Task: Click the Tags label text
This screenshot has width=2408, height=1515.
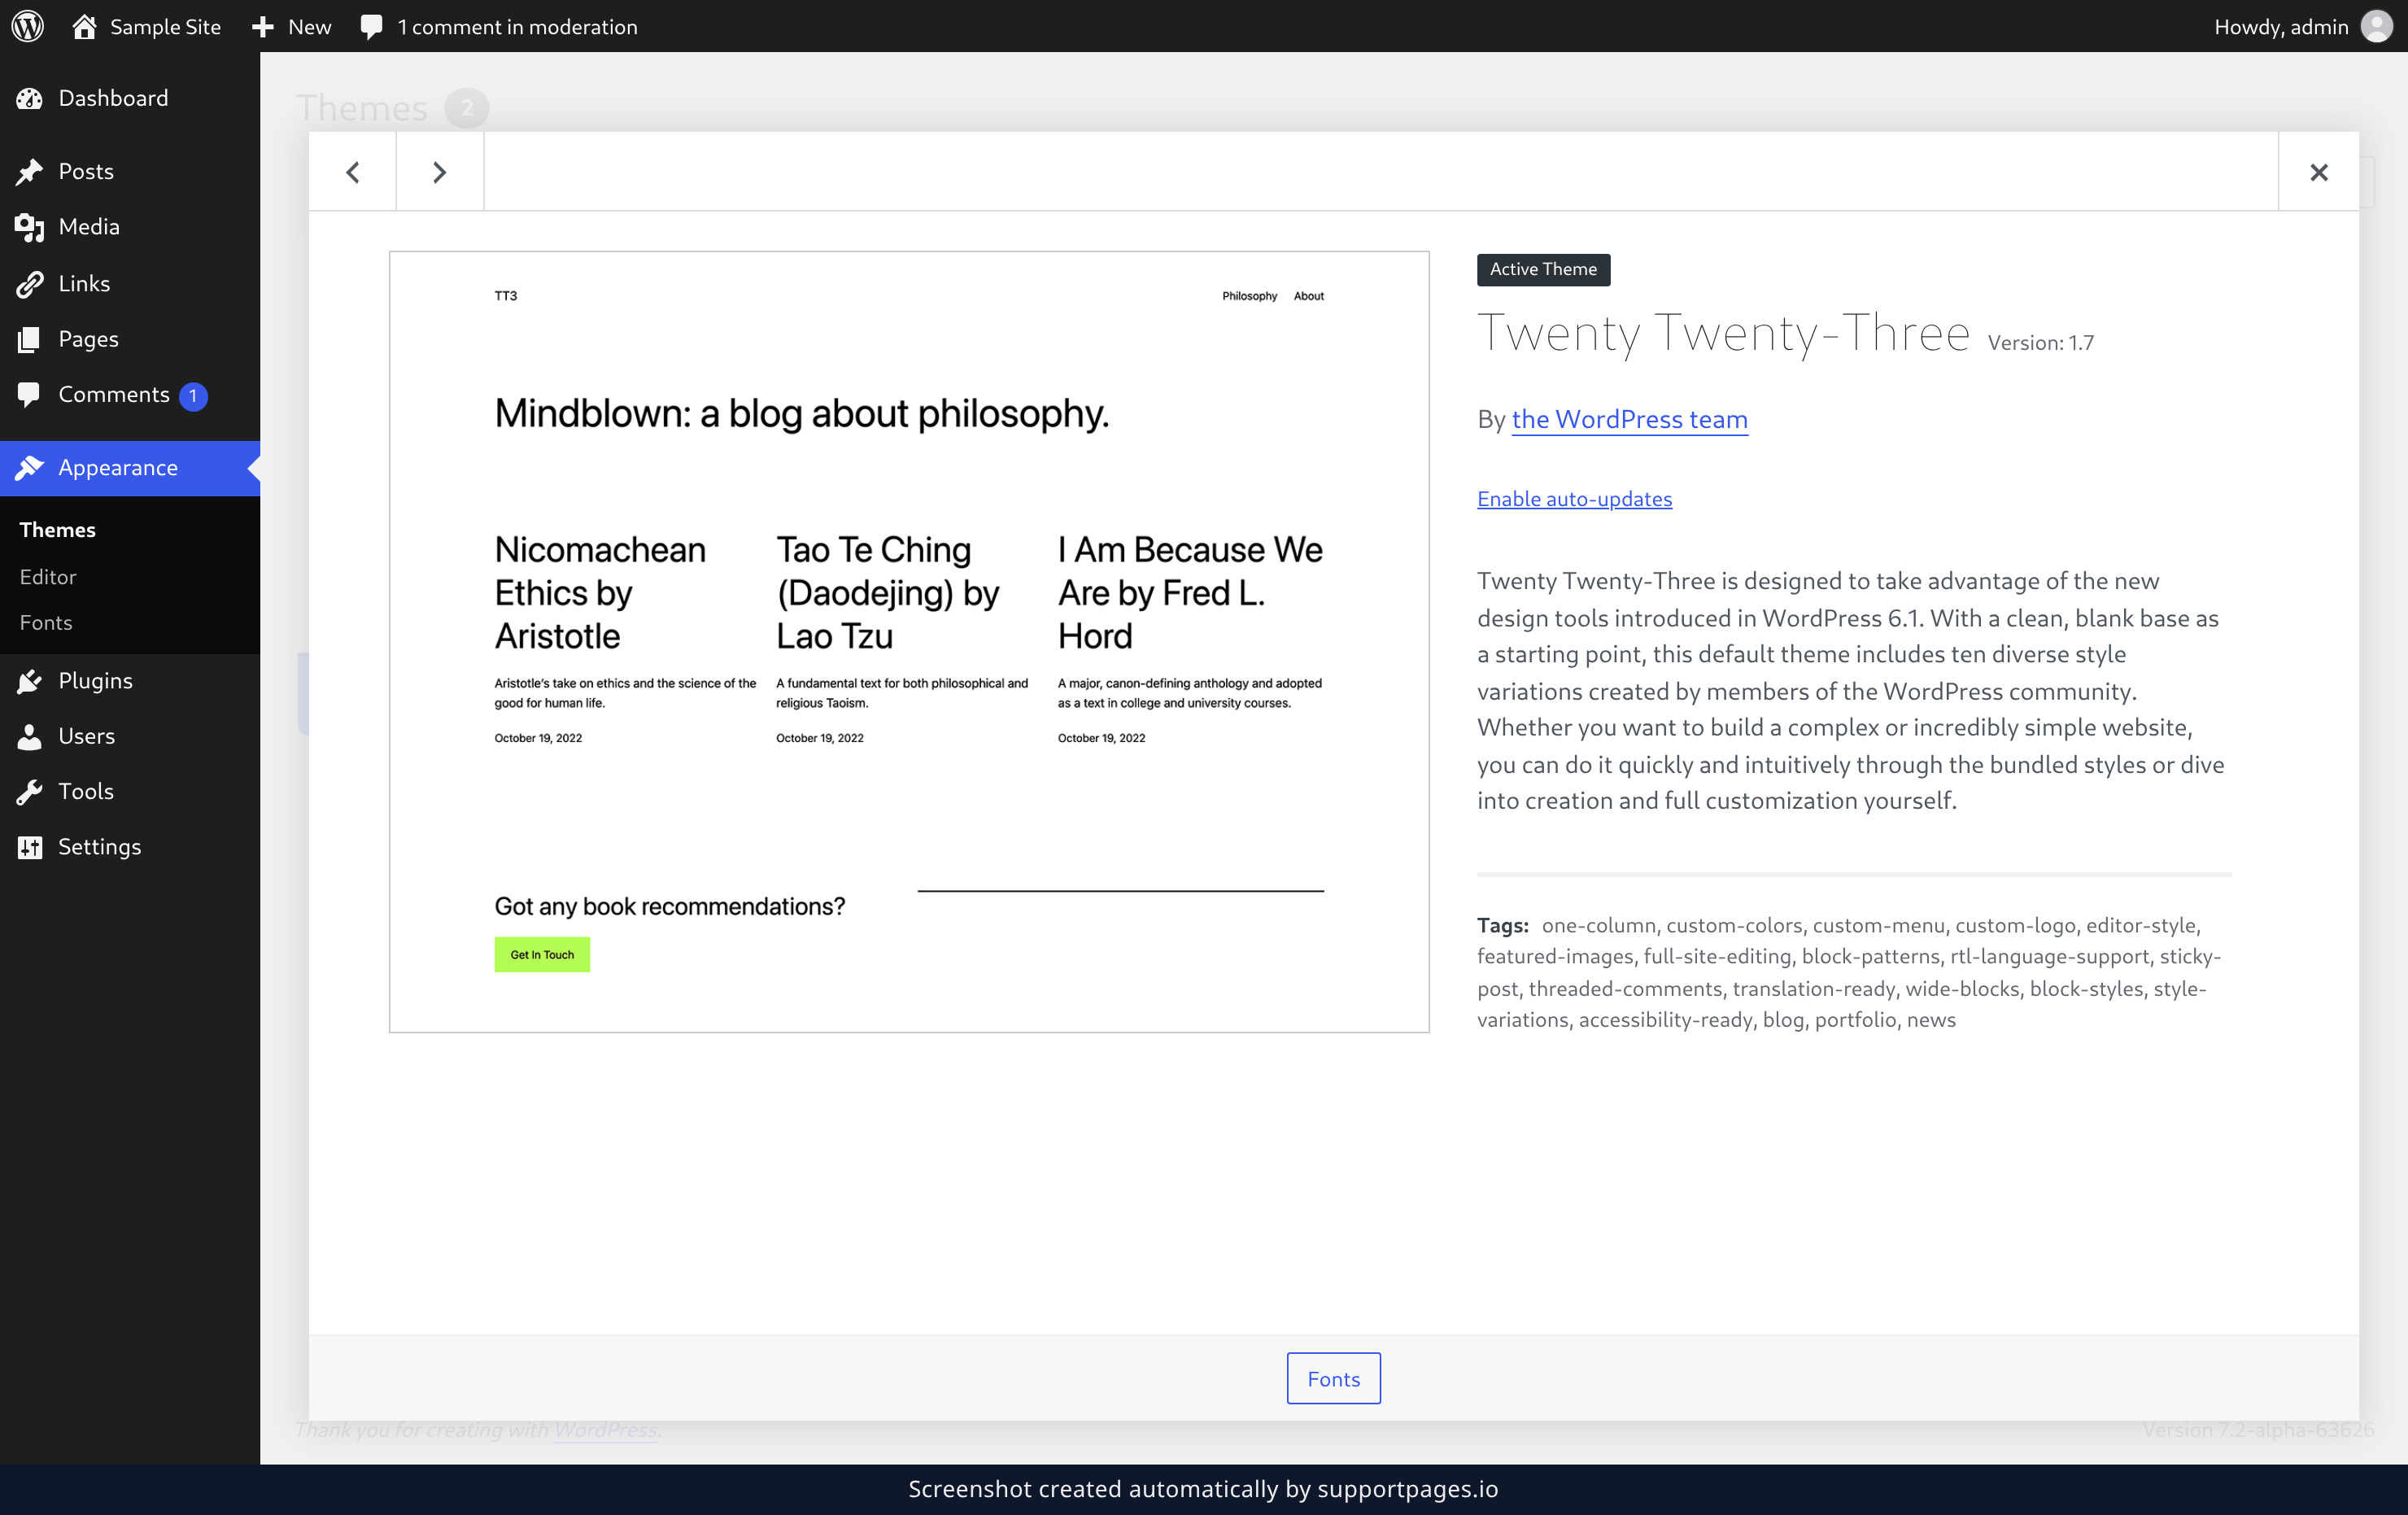Action: [1502, 925]
